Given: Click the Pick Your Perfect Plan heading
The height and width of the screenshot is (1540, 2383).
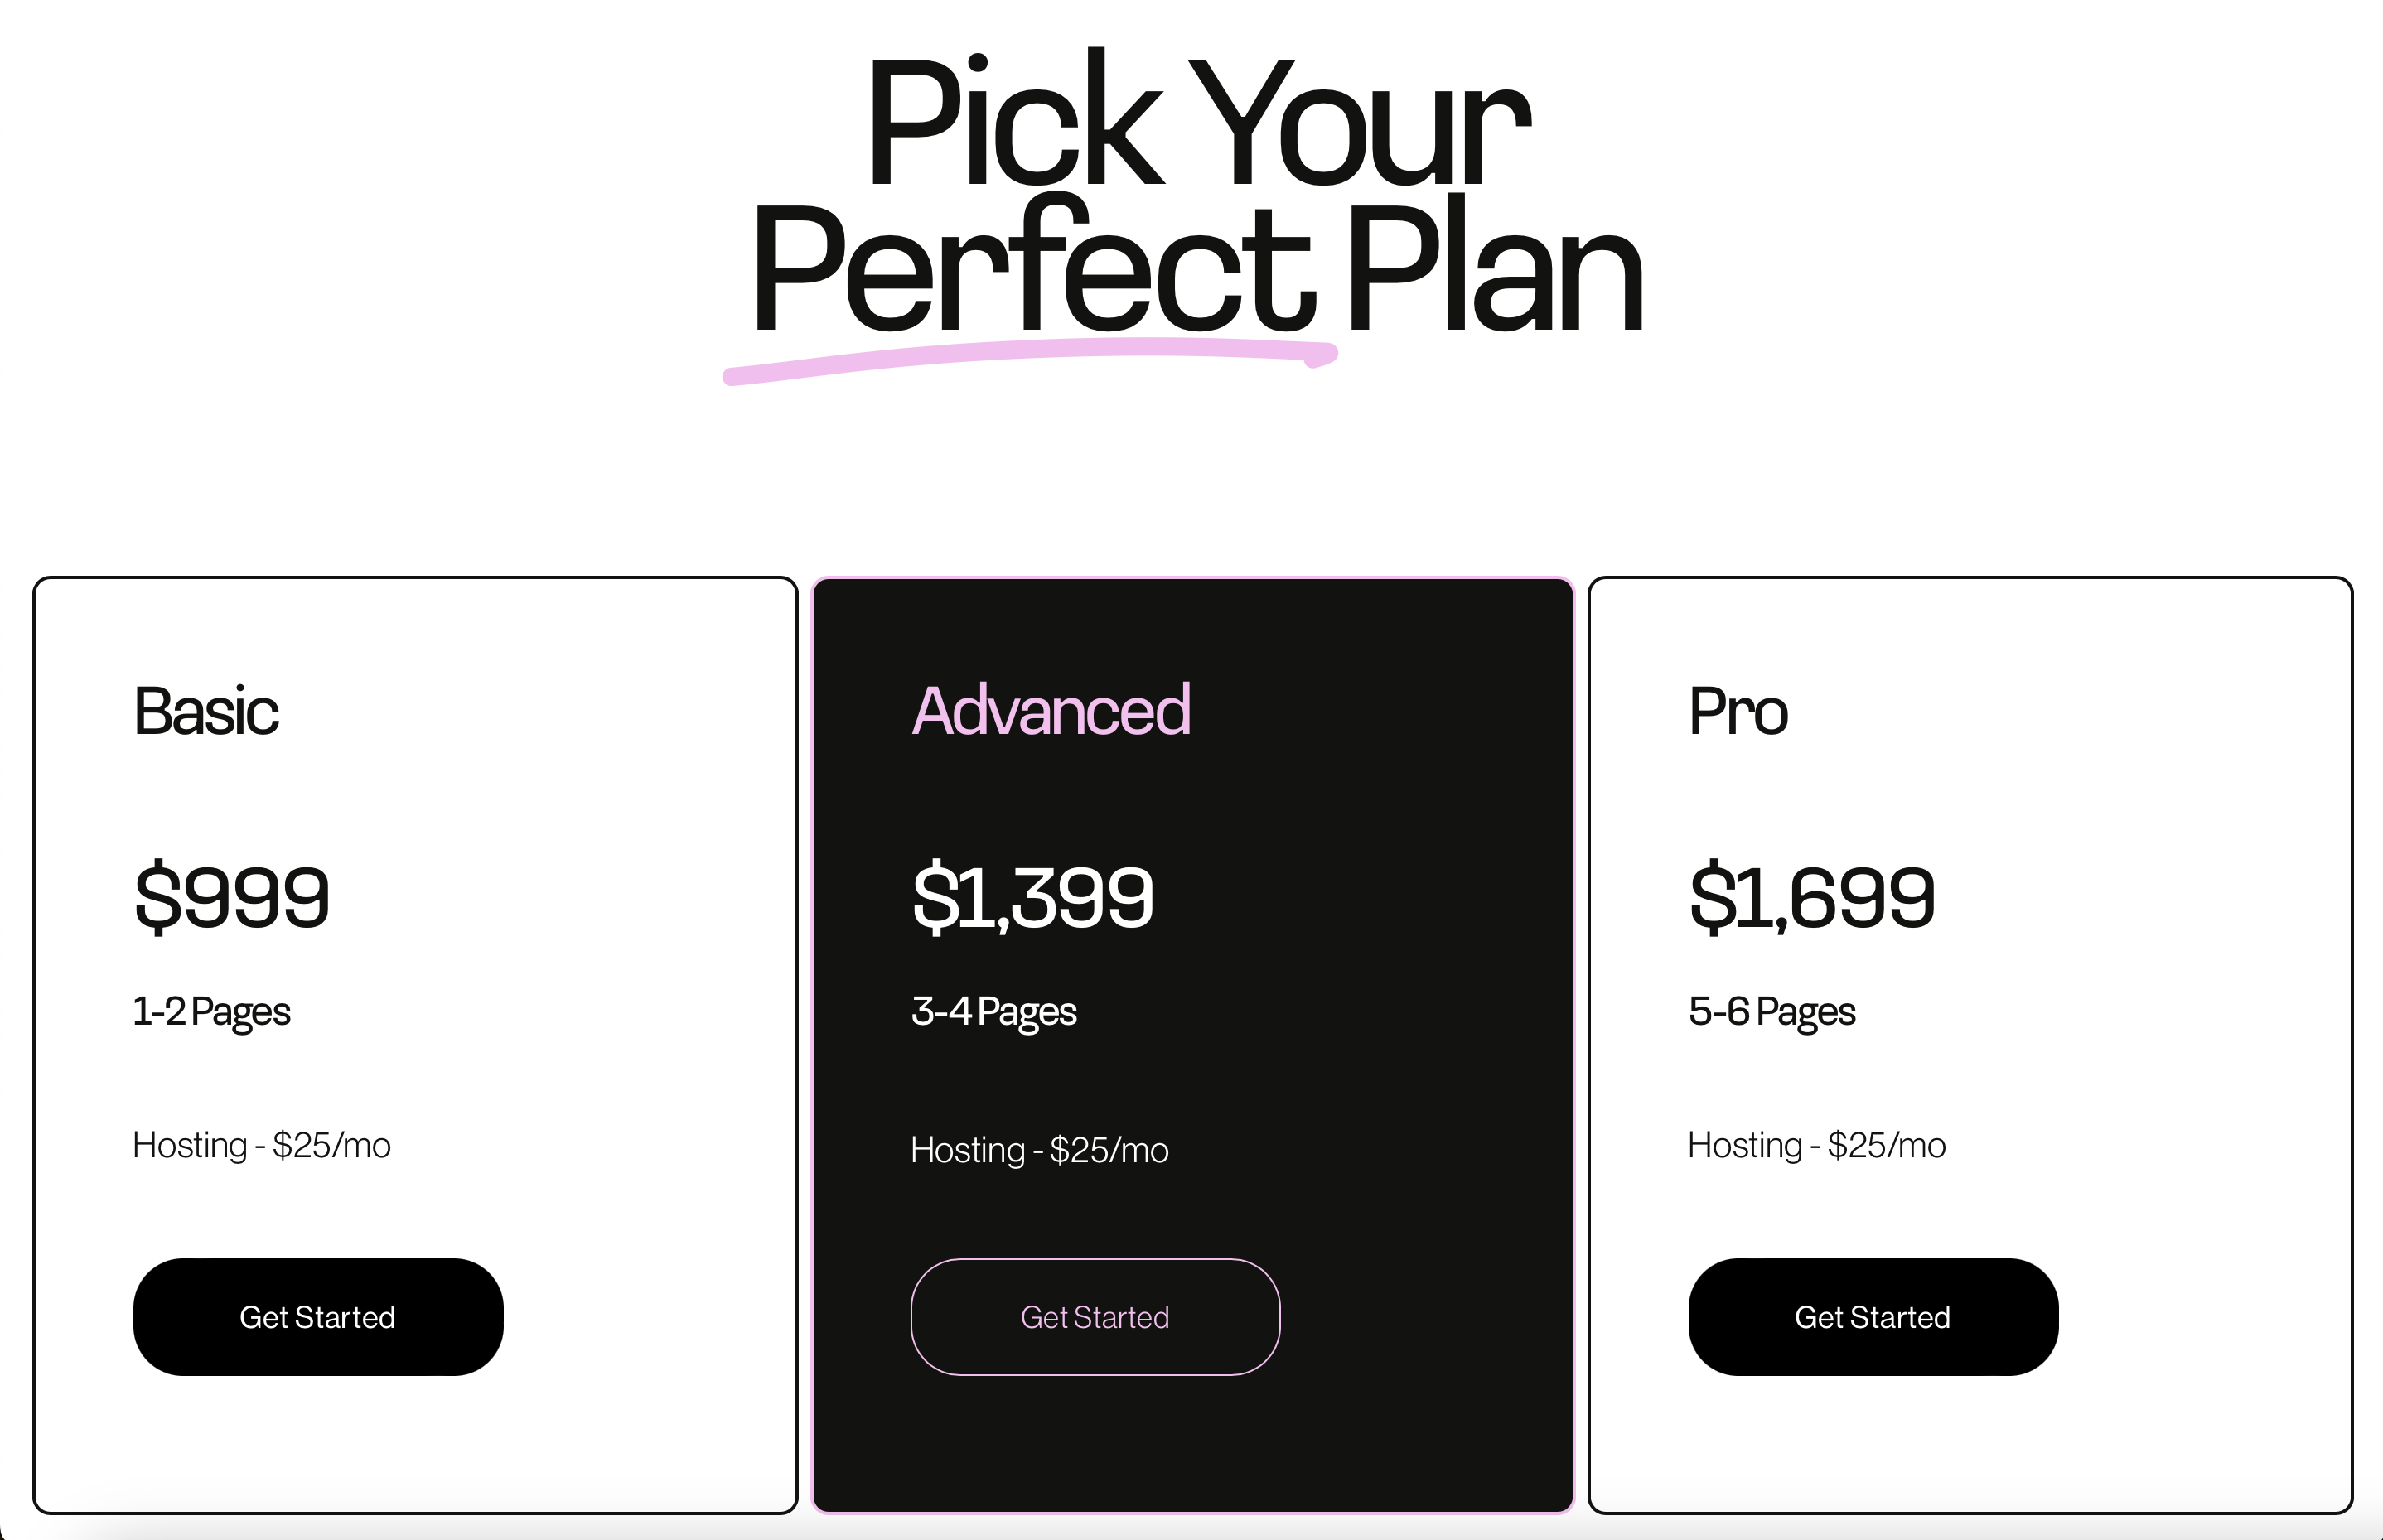Looking at the screenshot, I should click(1197, 193).
